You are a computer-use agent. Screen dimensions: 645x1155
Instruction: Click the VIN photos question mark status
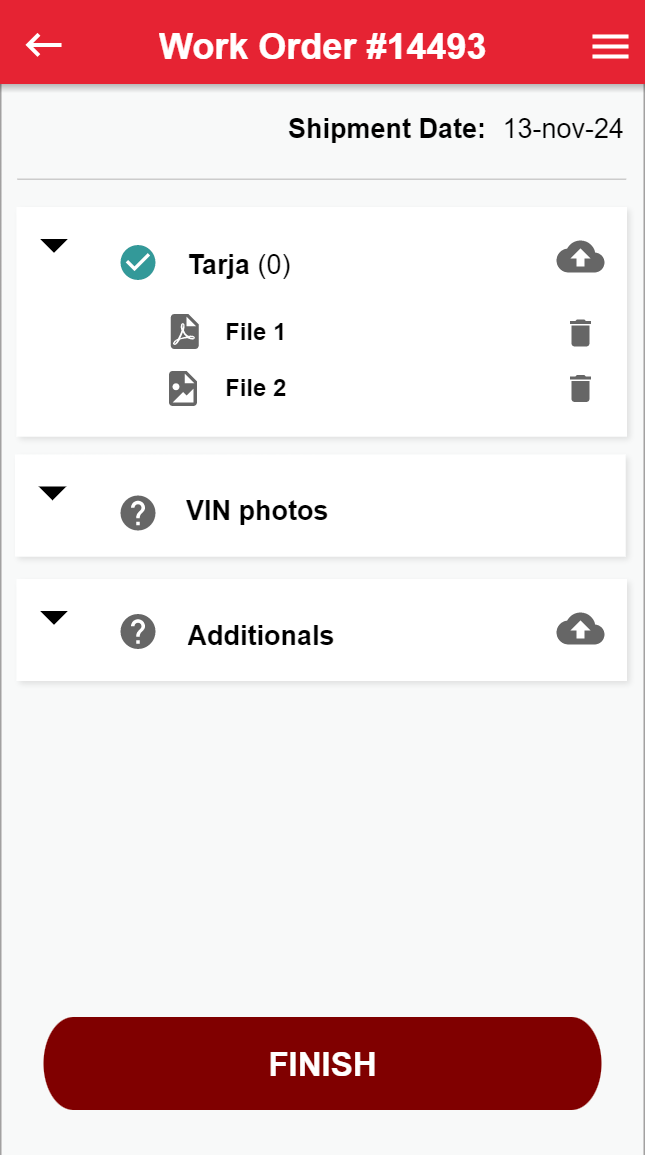(138, 512)
